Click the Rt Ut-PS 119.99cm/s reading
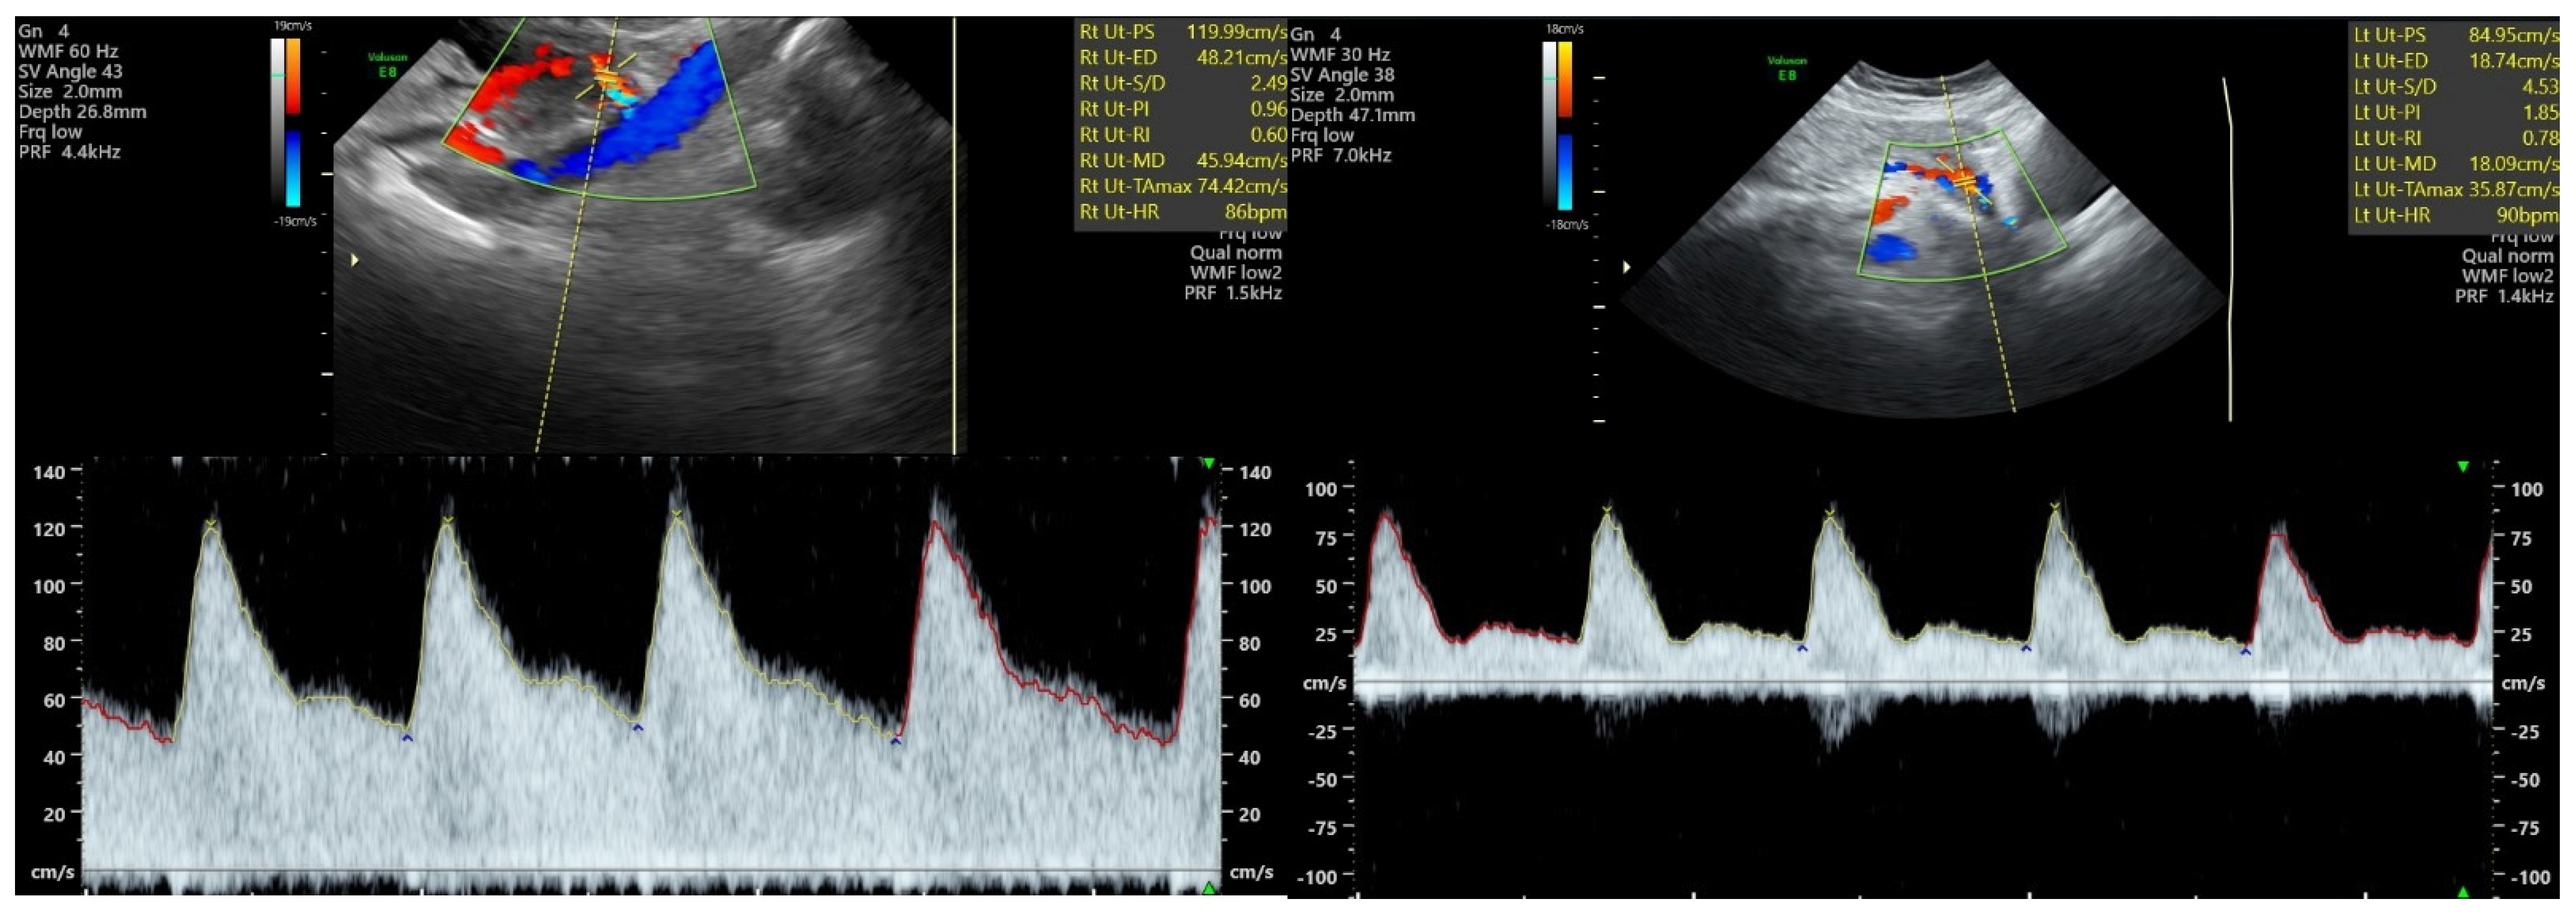This screenshot has height=917, width=2576. tap(1236, 32)
